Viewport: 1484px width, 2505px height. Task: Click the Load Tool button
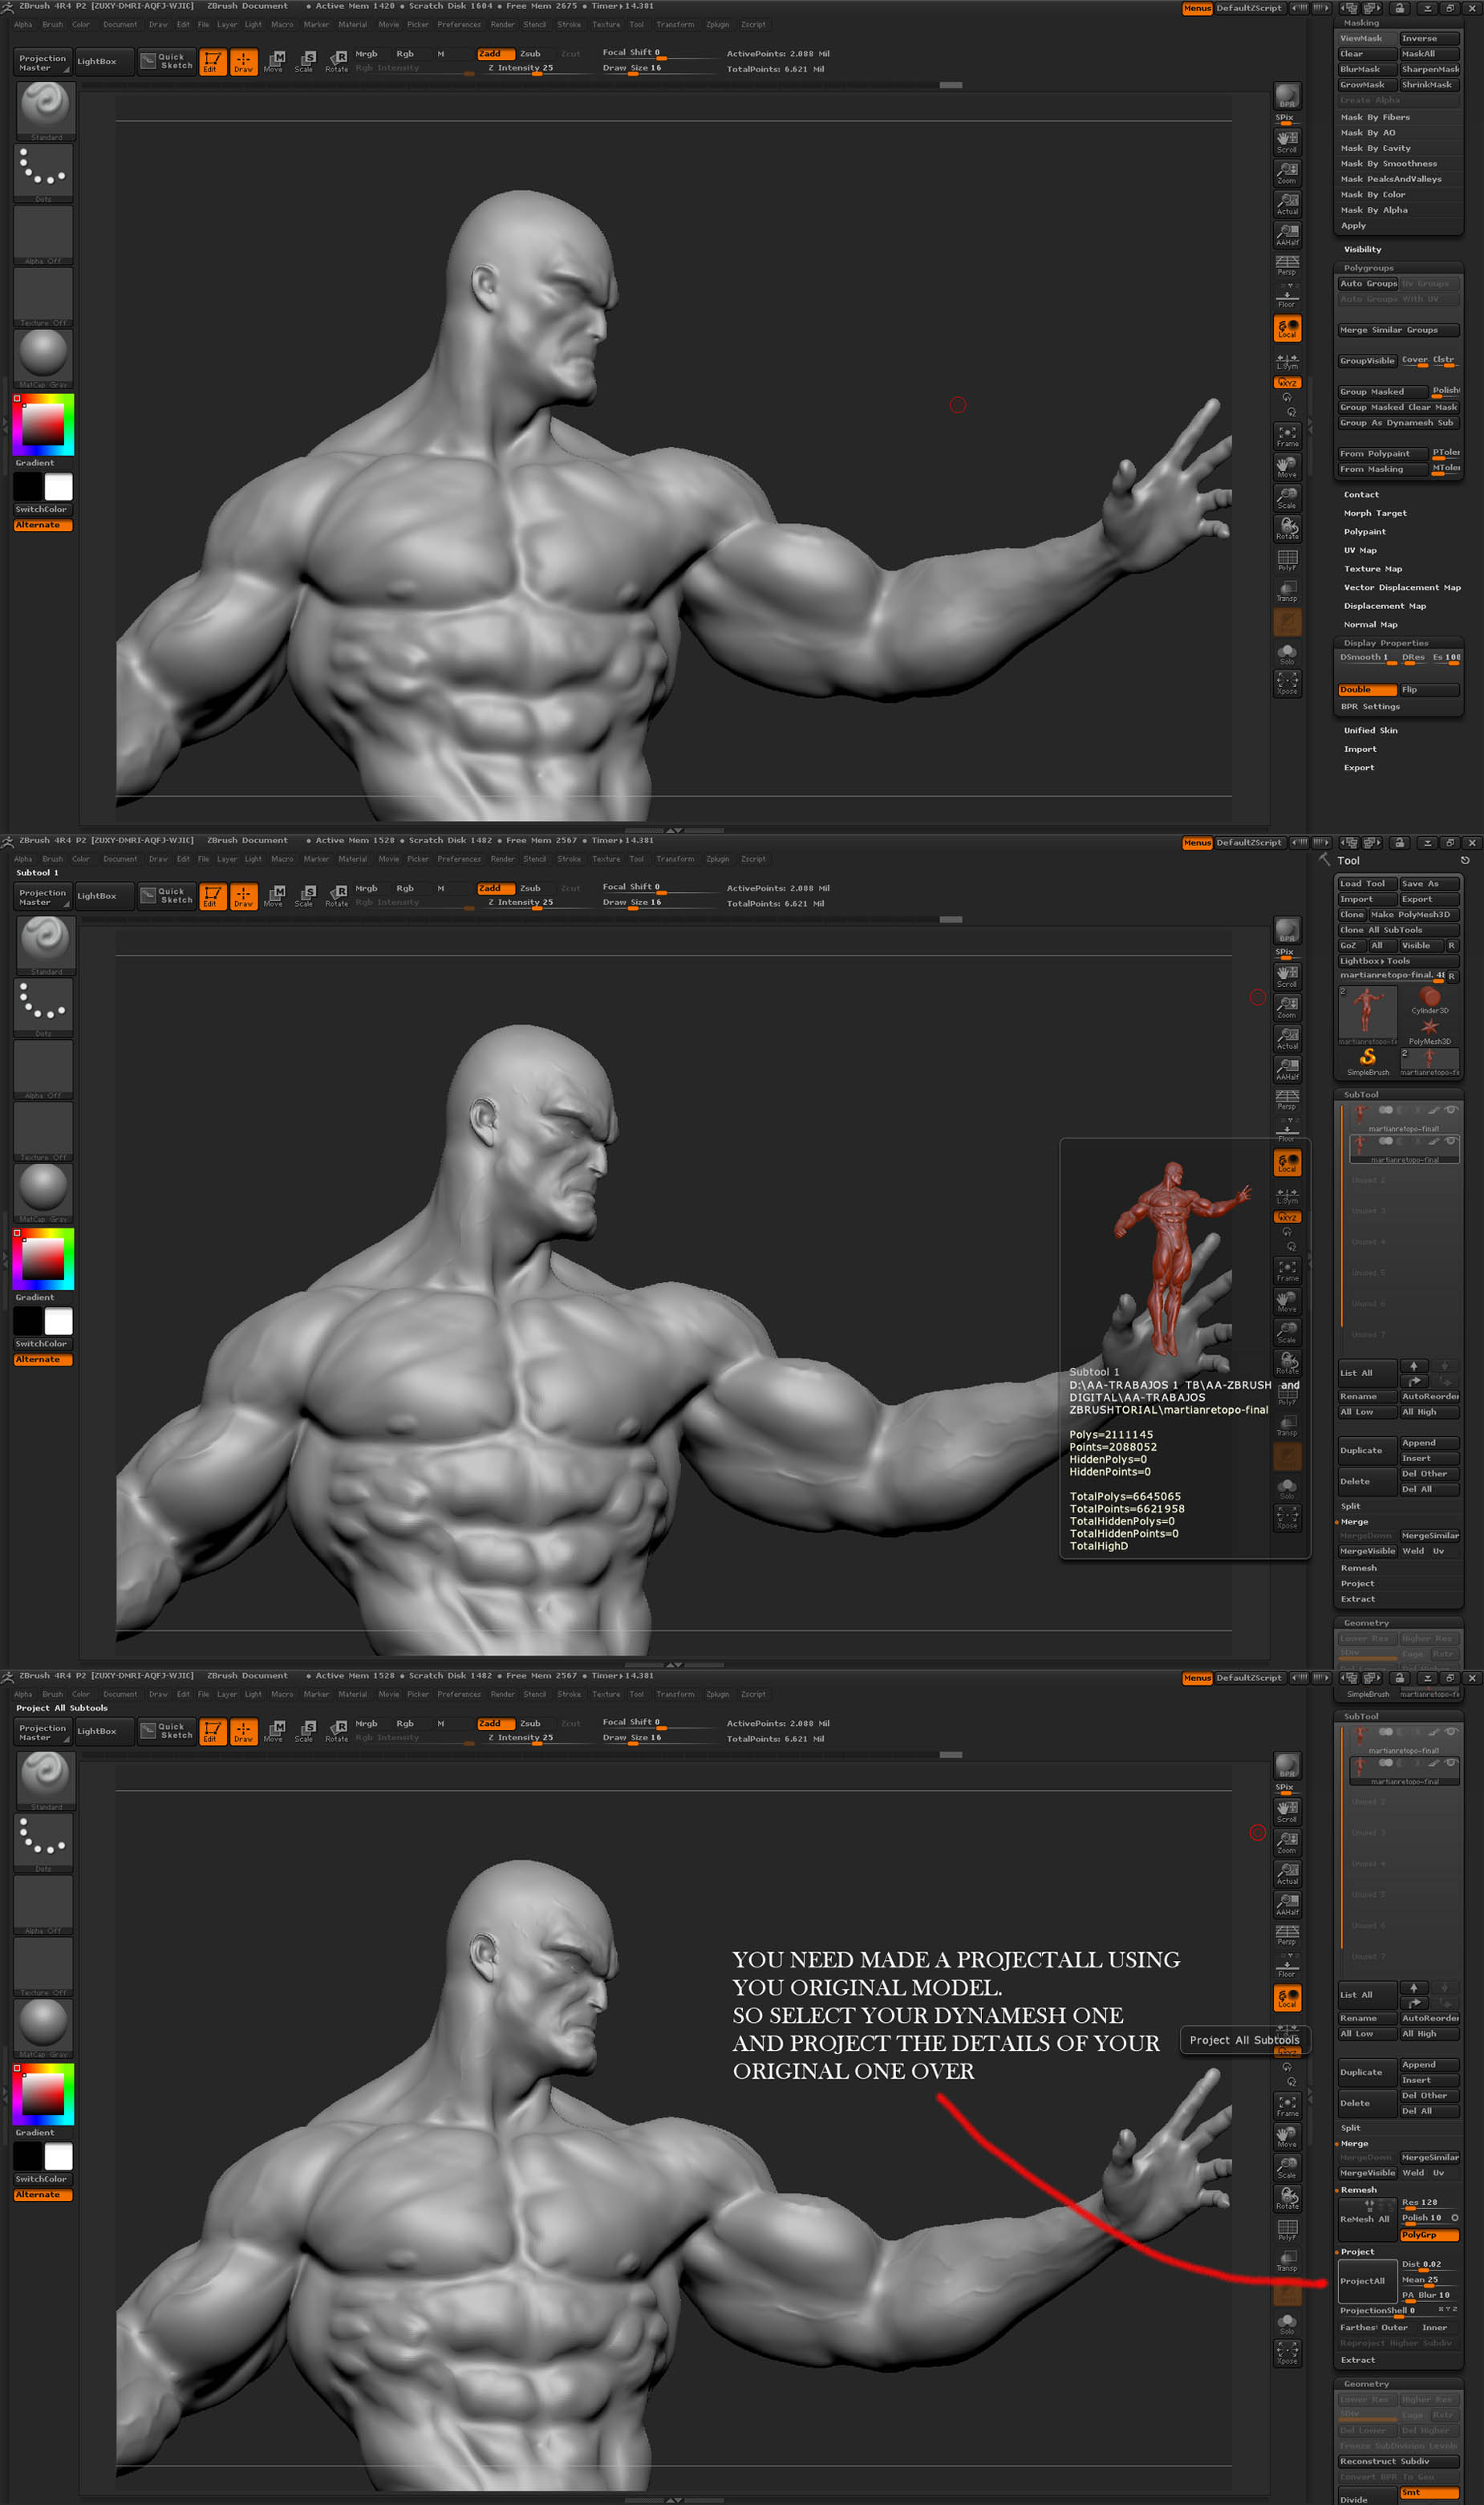pyautogui.click(x=1367, y=884)
